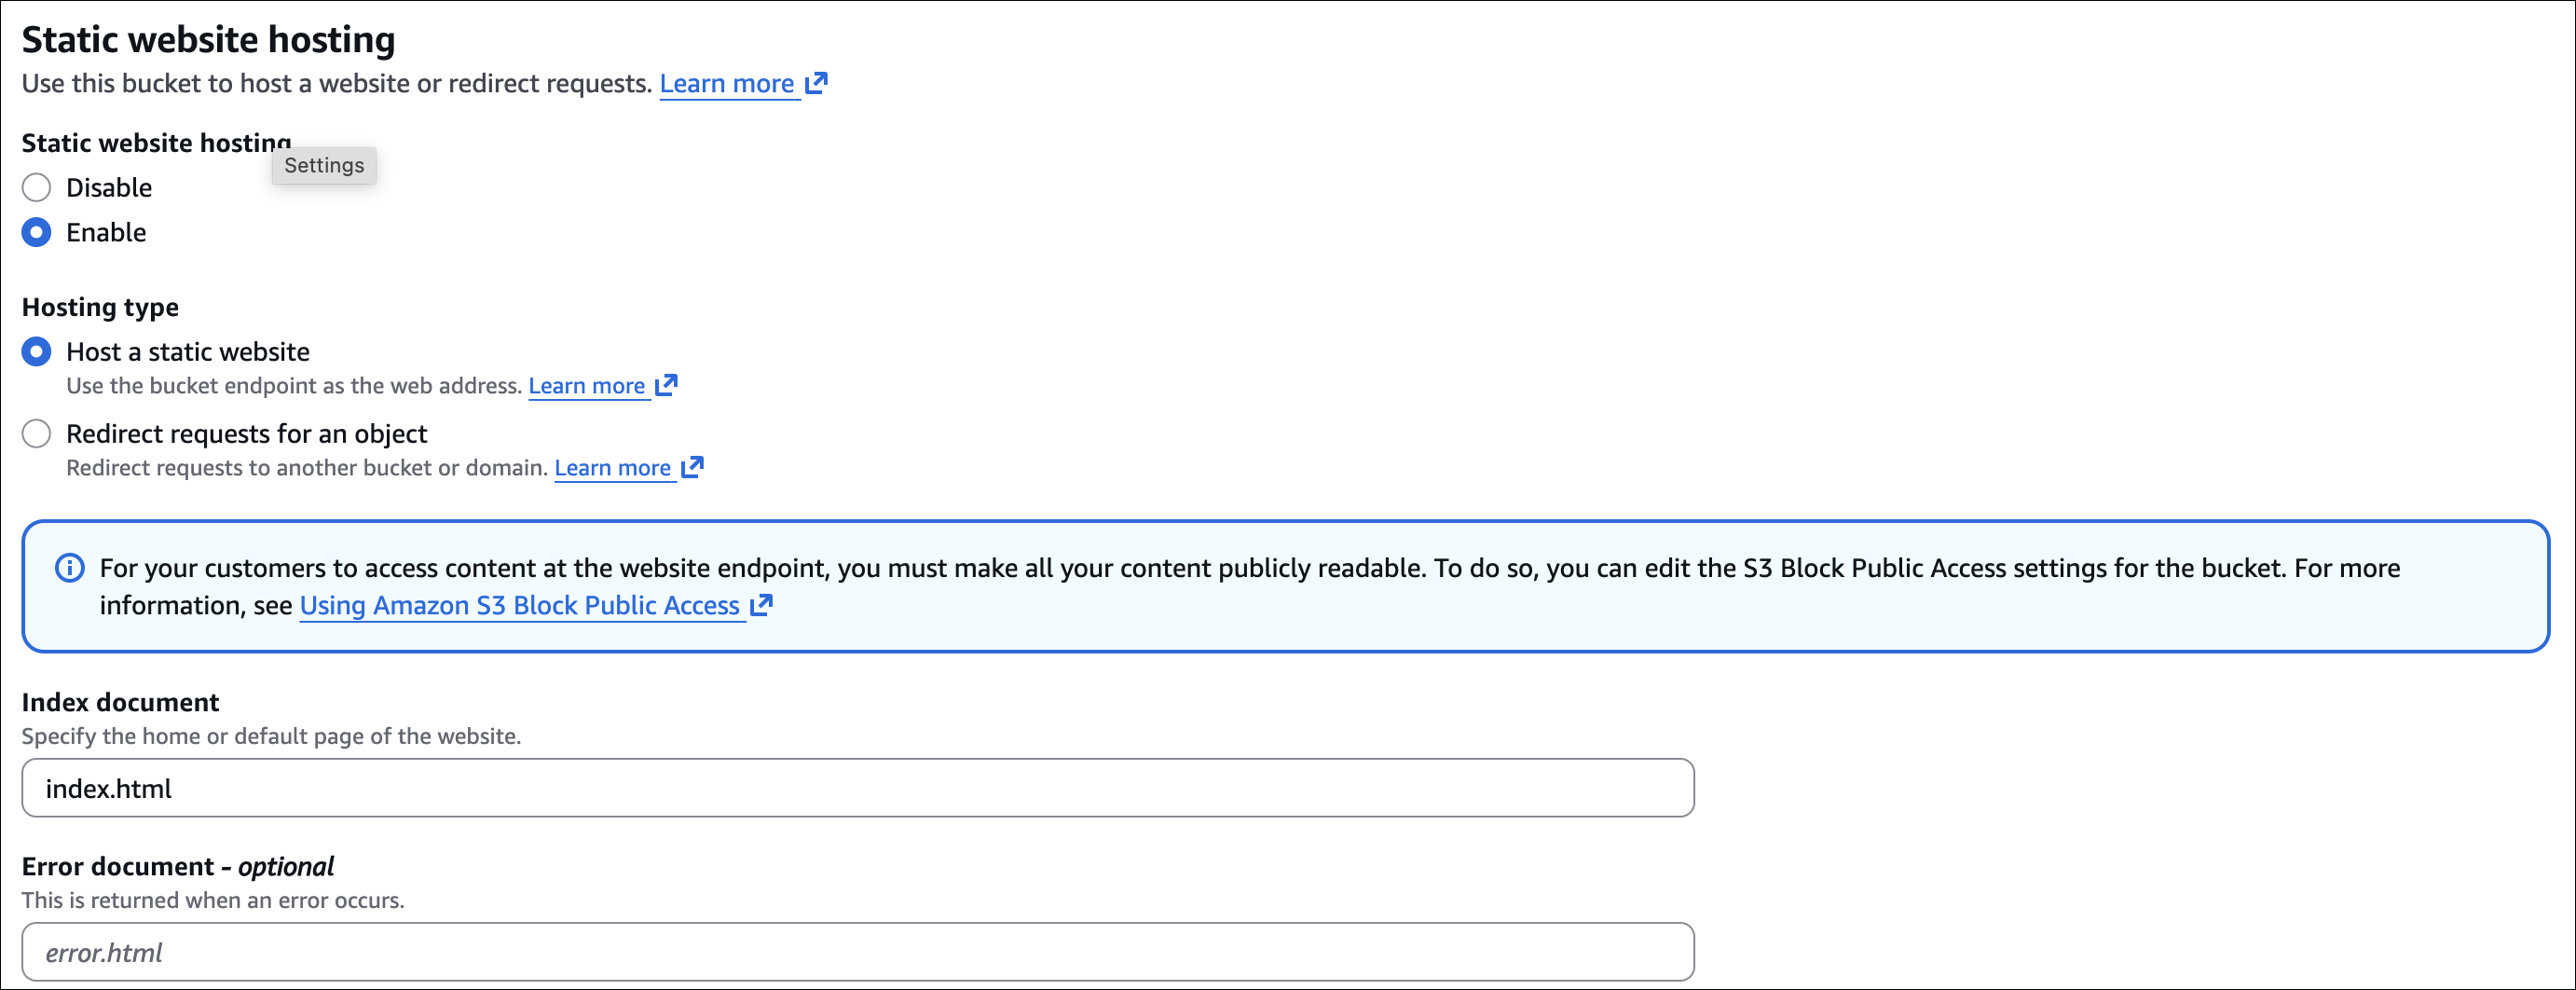Open Learn more link about bucket endpoint

(x=586, y=386)
